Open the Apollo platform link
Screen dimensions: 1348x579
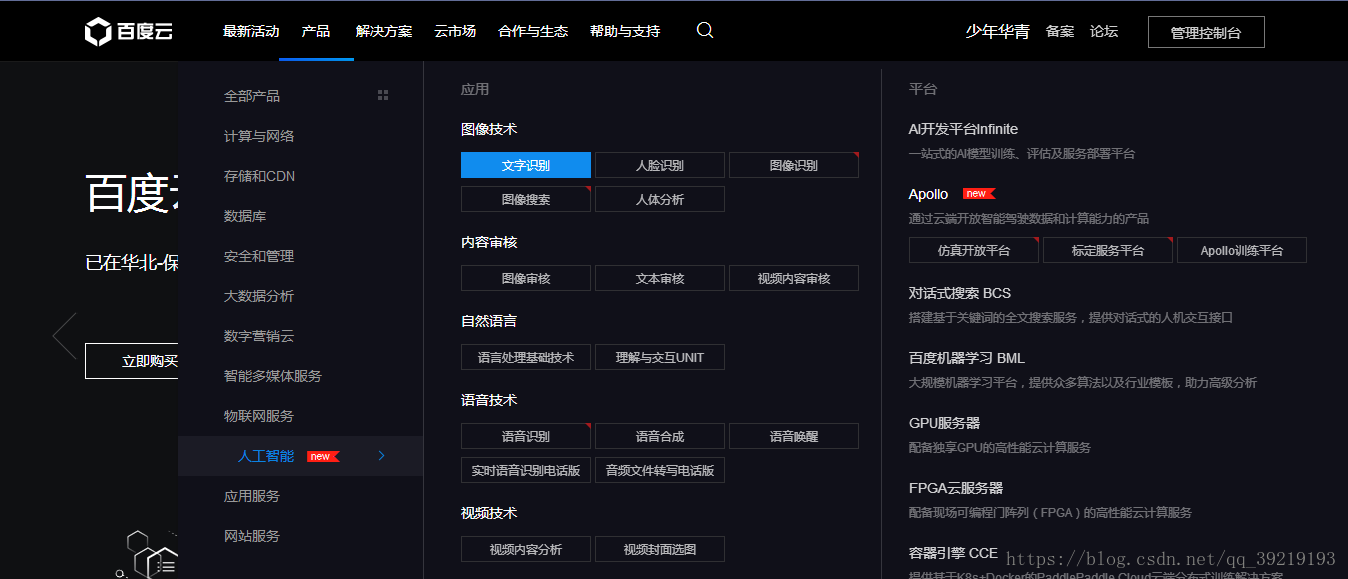(x=928, y=194)
